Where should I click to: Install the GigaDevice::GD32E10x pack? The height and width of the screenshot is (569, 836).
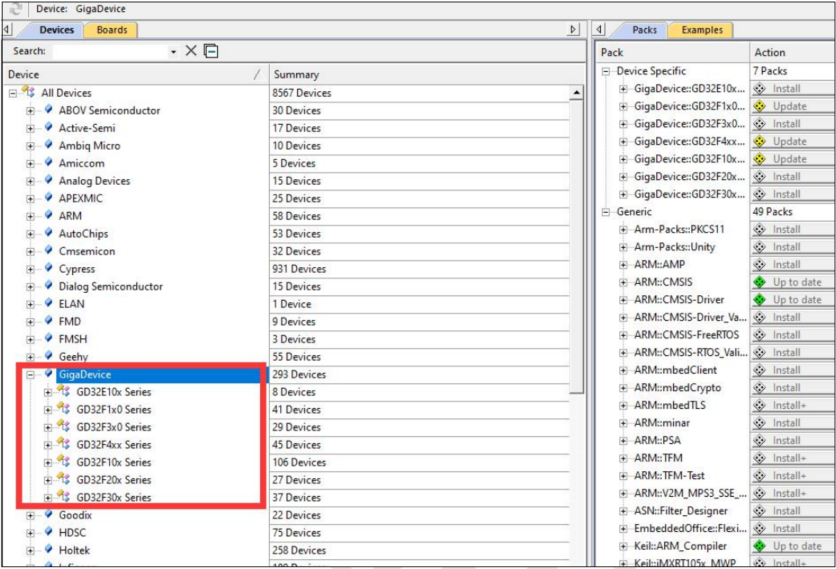(x=792, y=89)
